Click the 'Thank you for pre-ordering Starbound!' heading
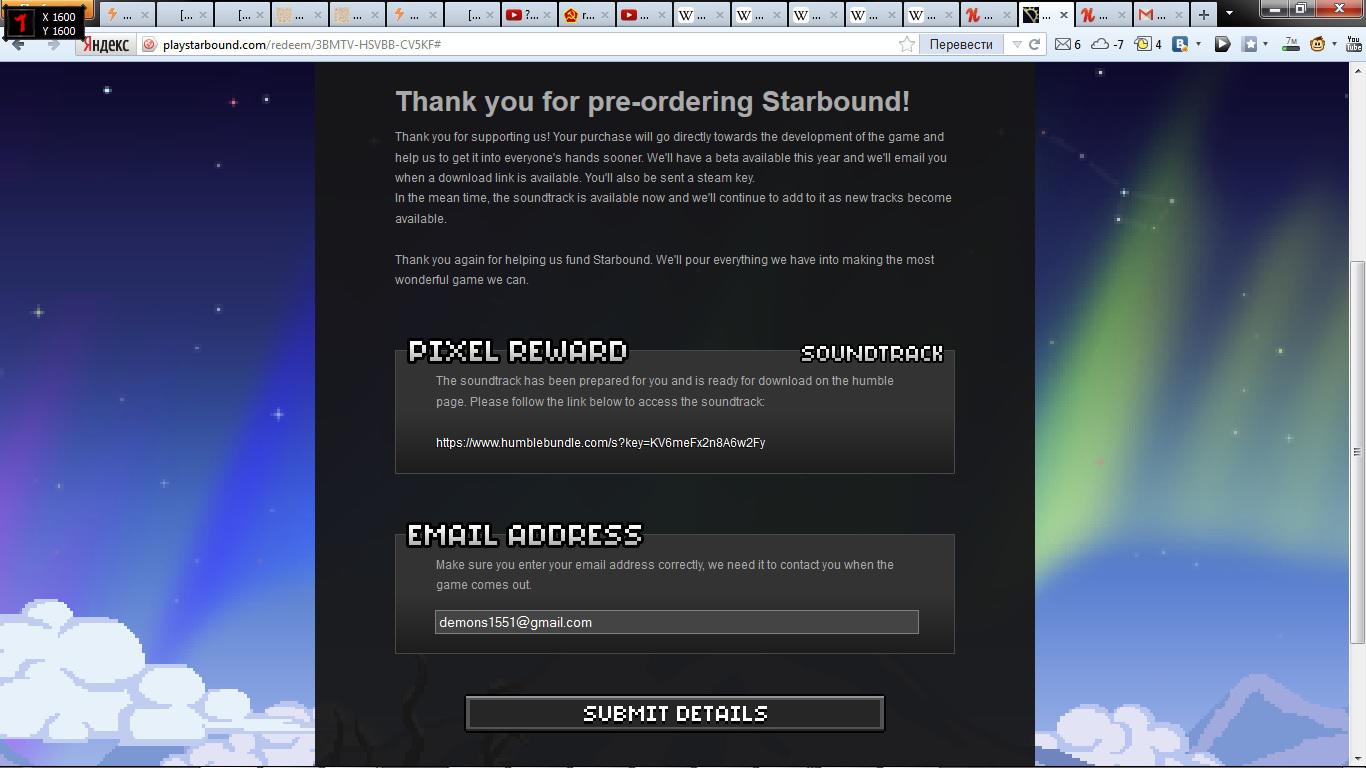Viewport: 1366px width, 768px height. [652, 102]
